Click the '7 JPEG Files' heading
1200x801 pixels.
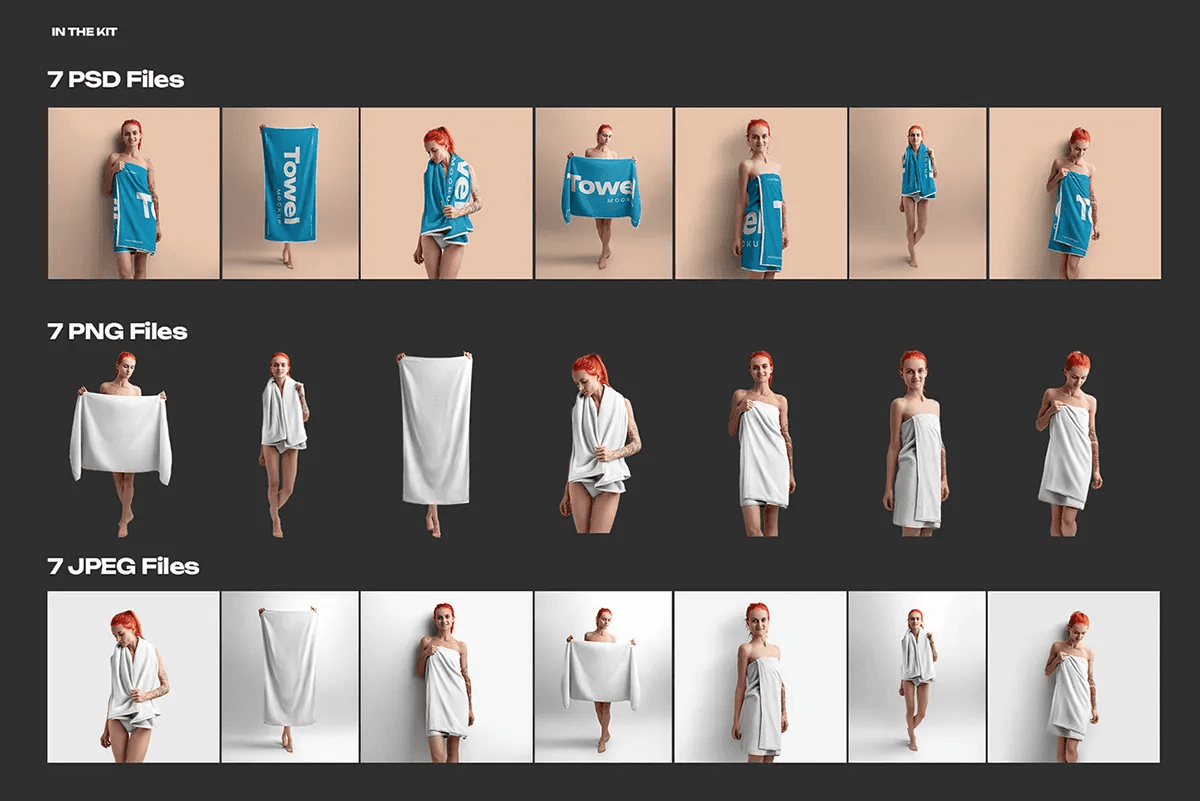(124, 566)
